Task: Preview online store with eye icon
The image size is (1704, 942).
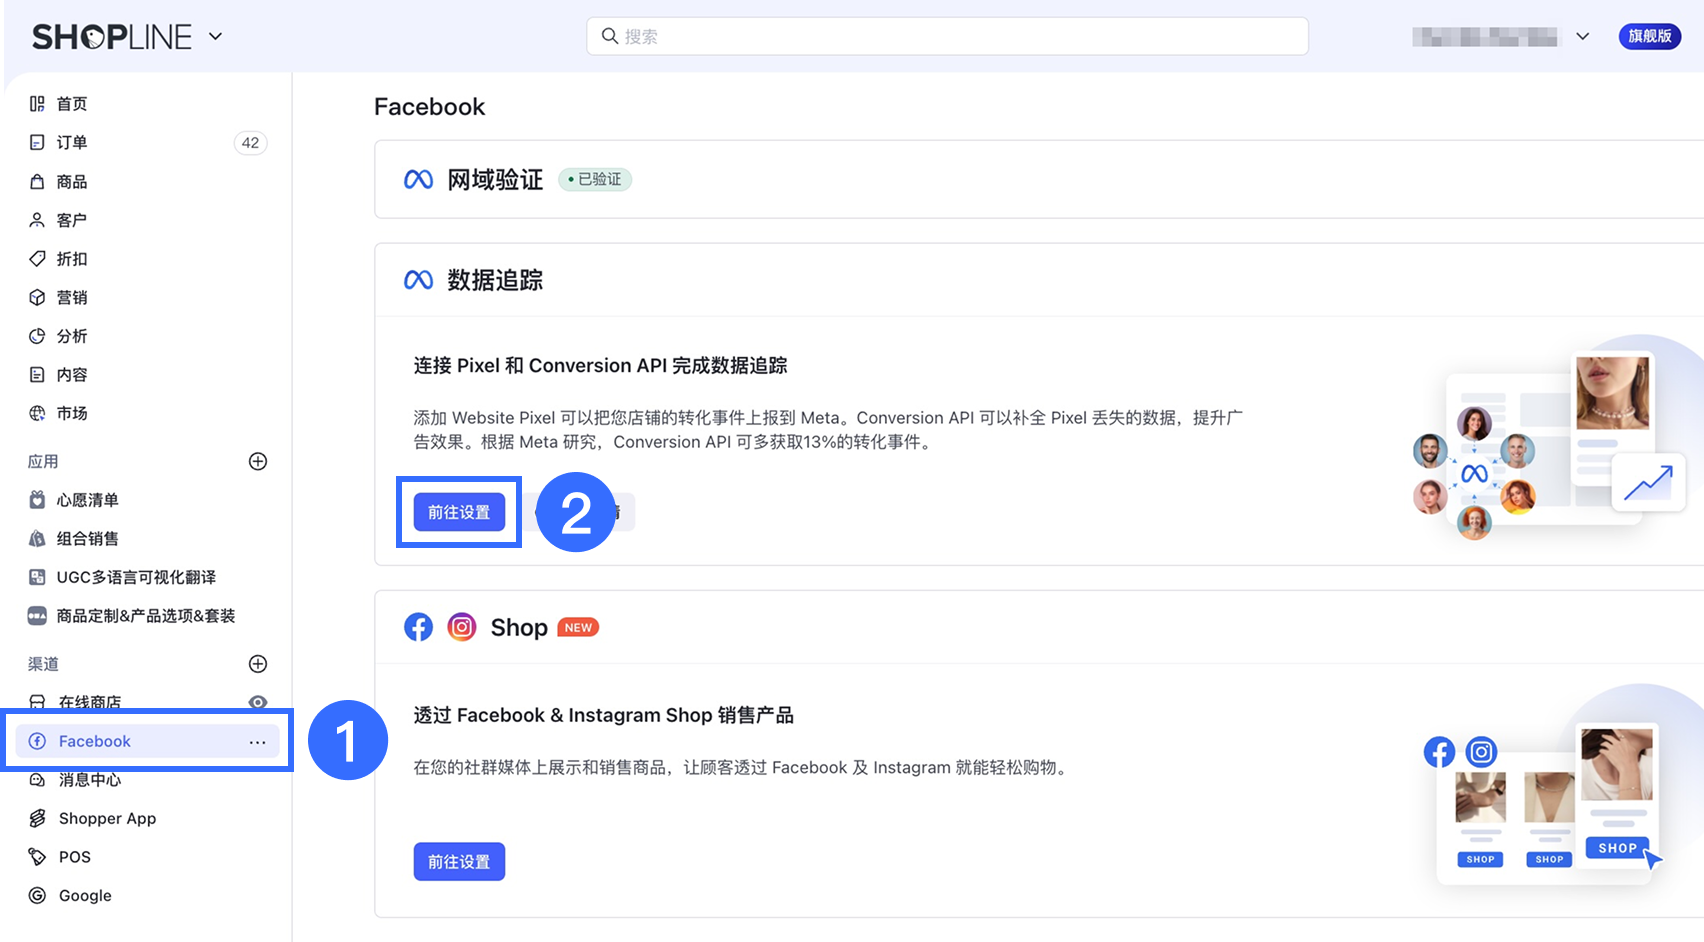Action: 258,702
